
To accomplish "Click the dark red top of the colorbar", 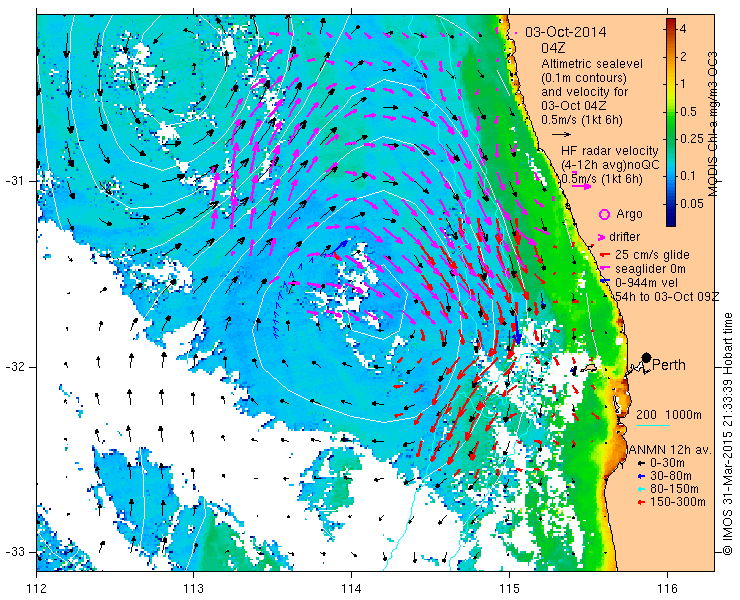I will pos(671,23).
